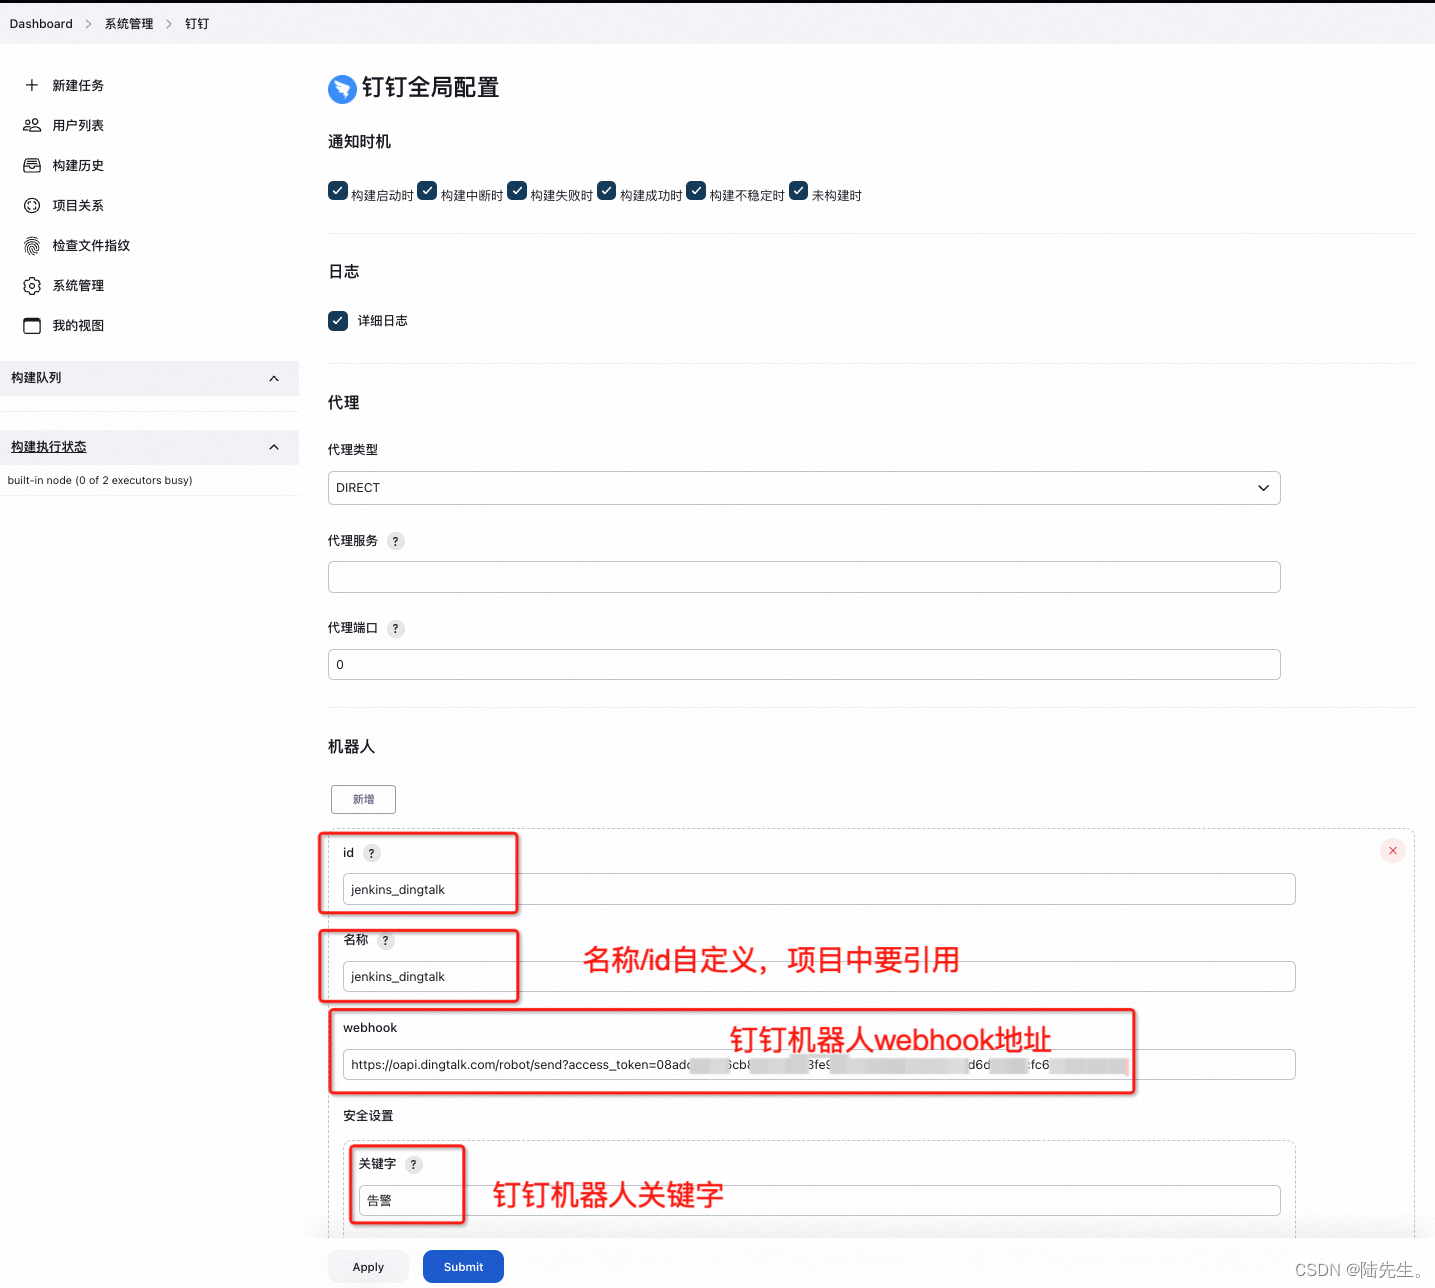1435x1288 pixels.
Task: Collapse the 构建队列 panel
Action: point(274,378)
